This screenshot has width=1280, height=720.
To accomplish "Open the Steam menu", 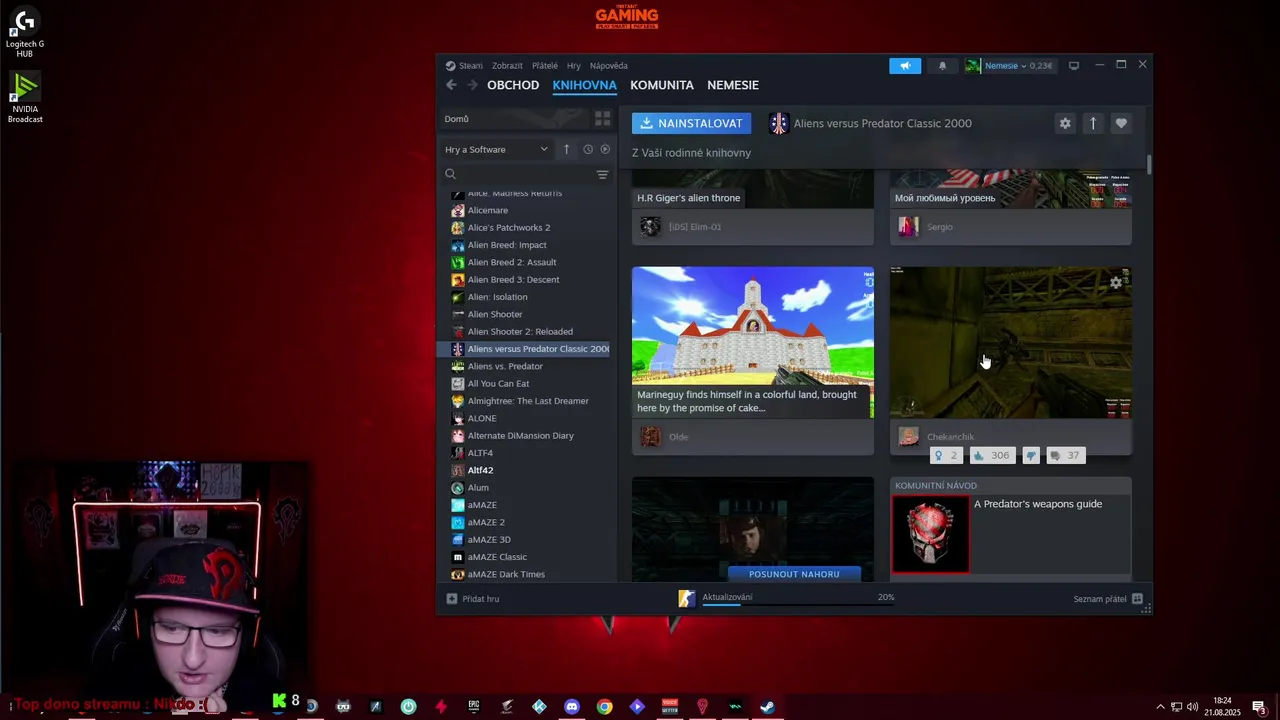I will 464,66.
